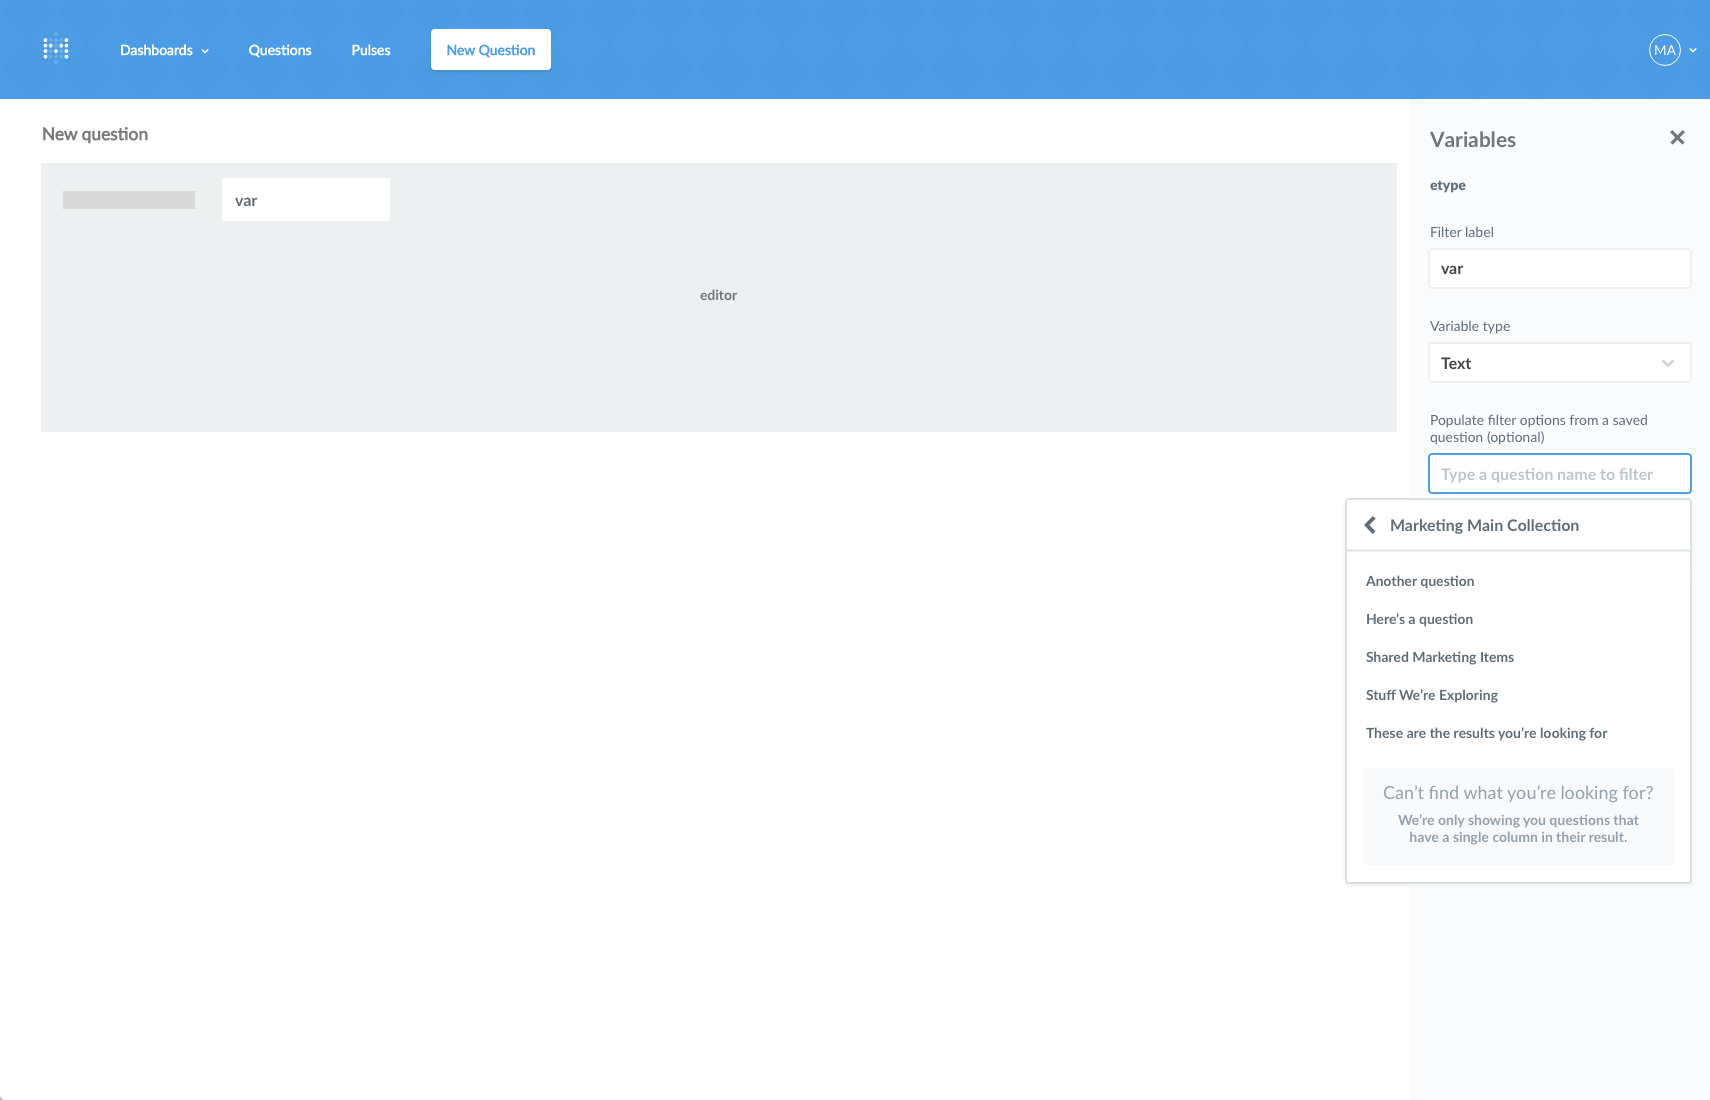Select Pulses in the navigation bar

point(370,49)
